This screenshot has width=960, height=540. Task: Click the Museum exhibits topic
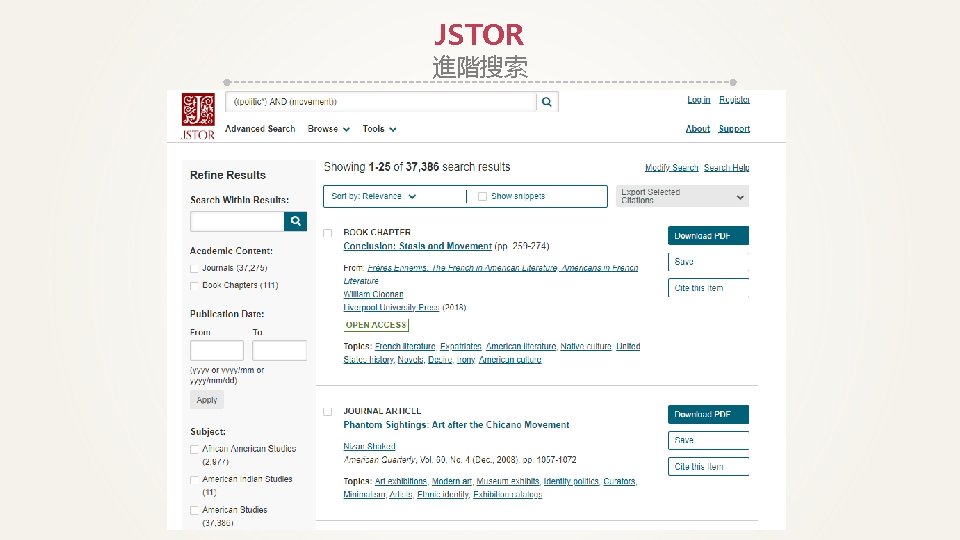coord(508,482)
